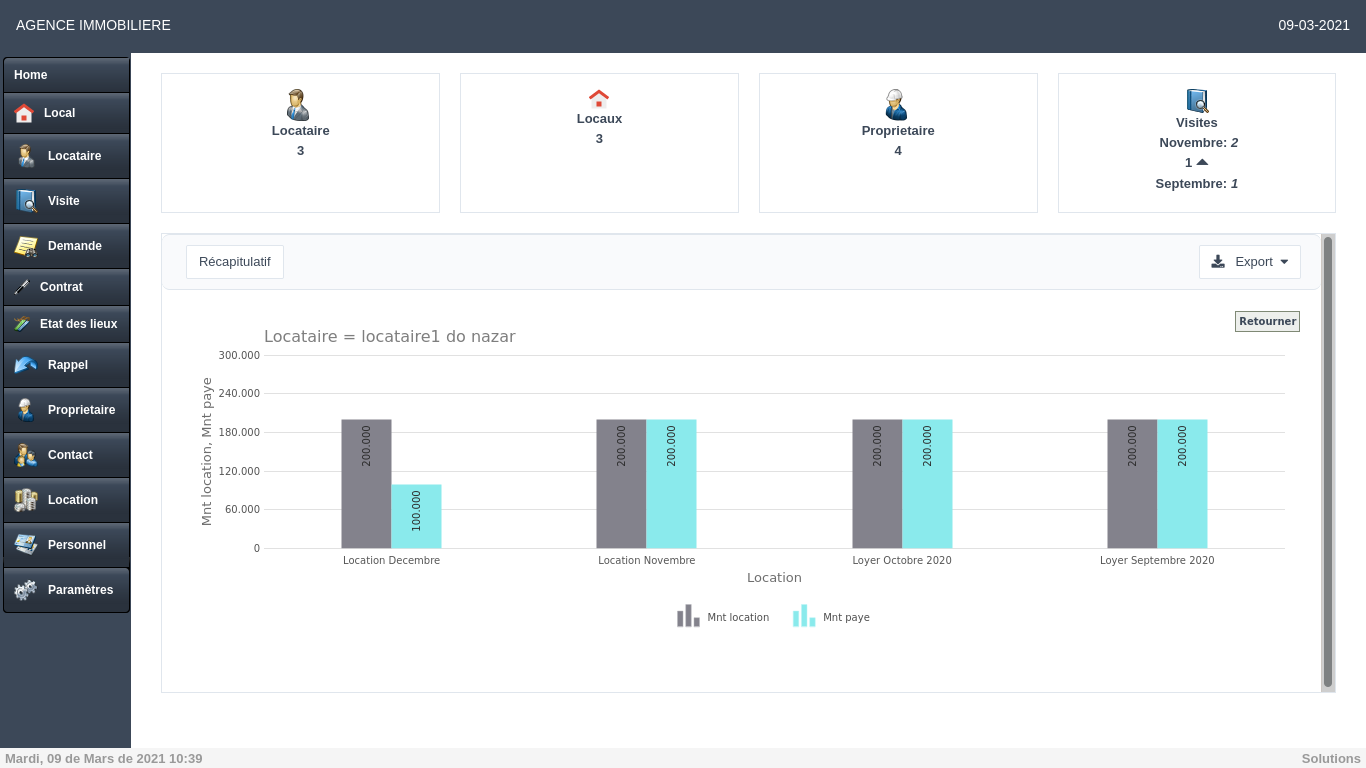Viewport: 1366px width, 768px height.
Task: Open the Export dropdown
Action: pos(1249,262)
